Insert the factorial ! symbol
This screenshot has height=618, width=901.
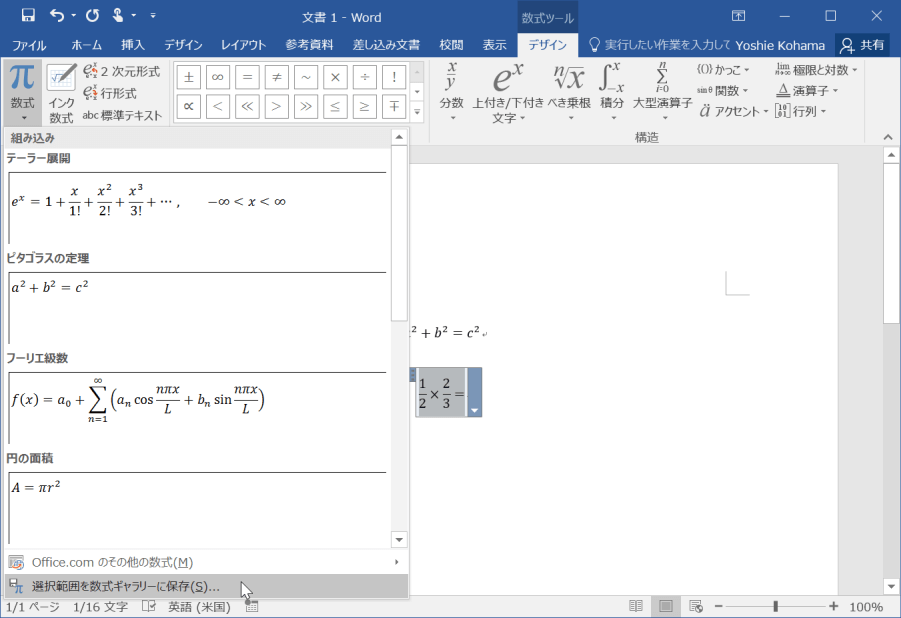pyautogui.click(x=394, y=77)
